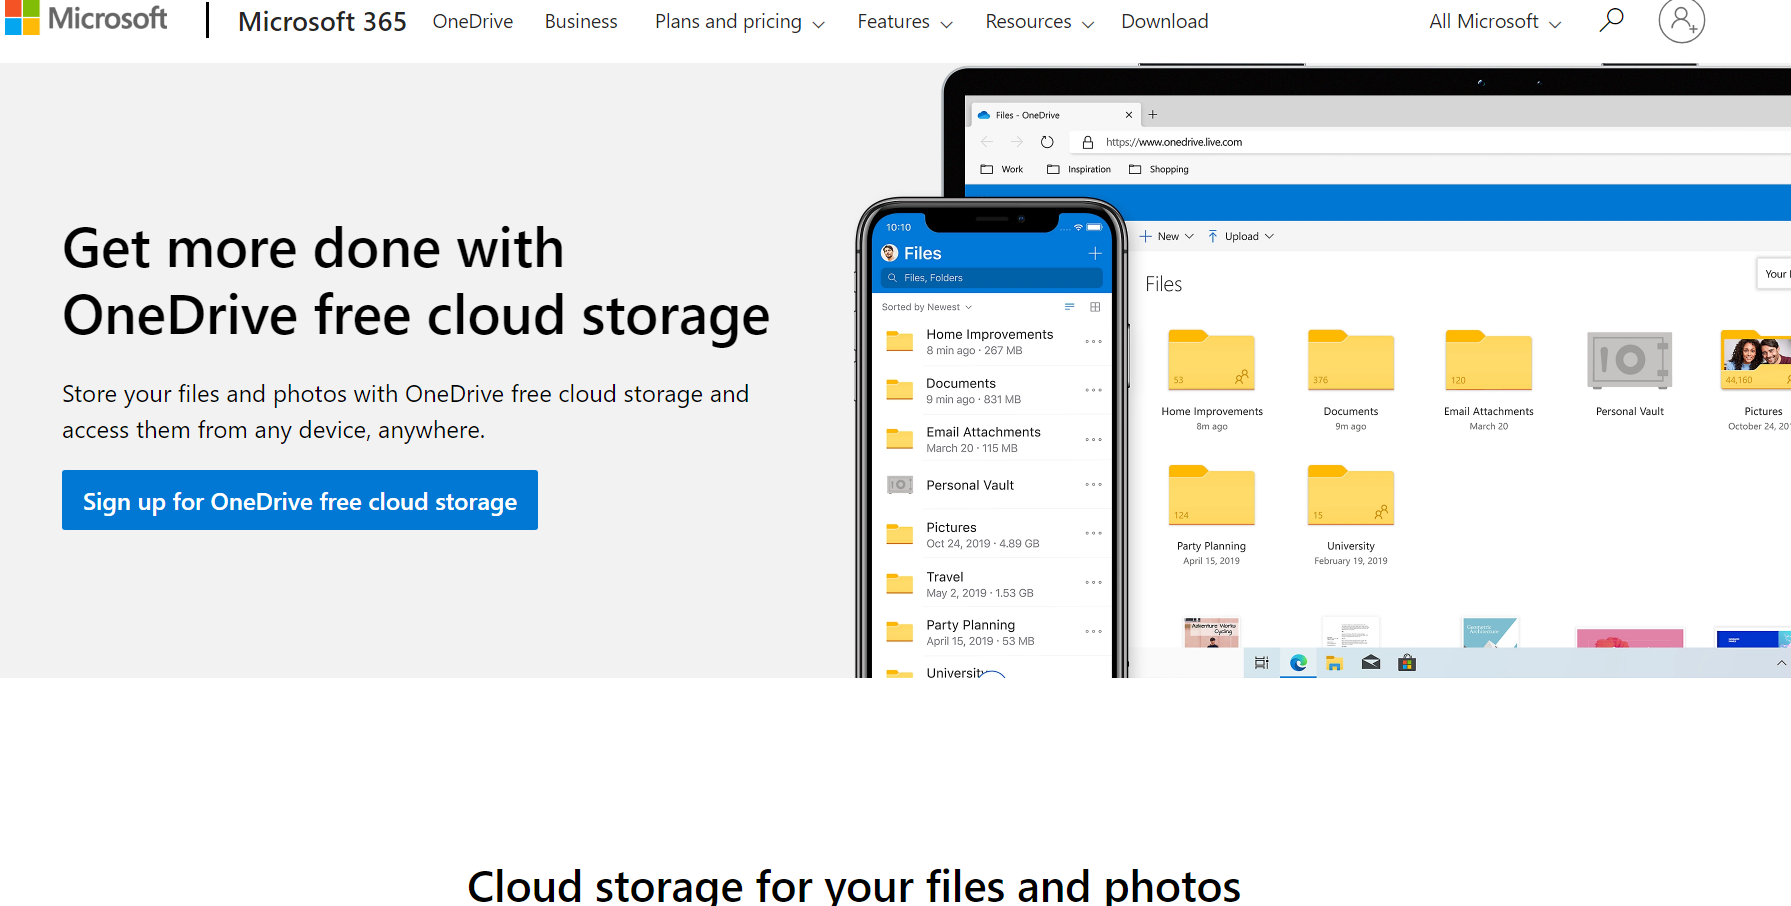Expand Sorted by Newest on phone

pyautogui.click(x=927, y=307)
